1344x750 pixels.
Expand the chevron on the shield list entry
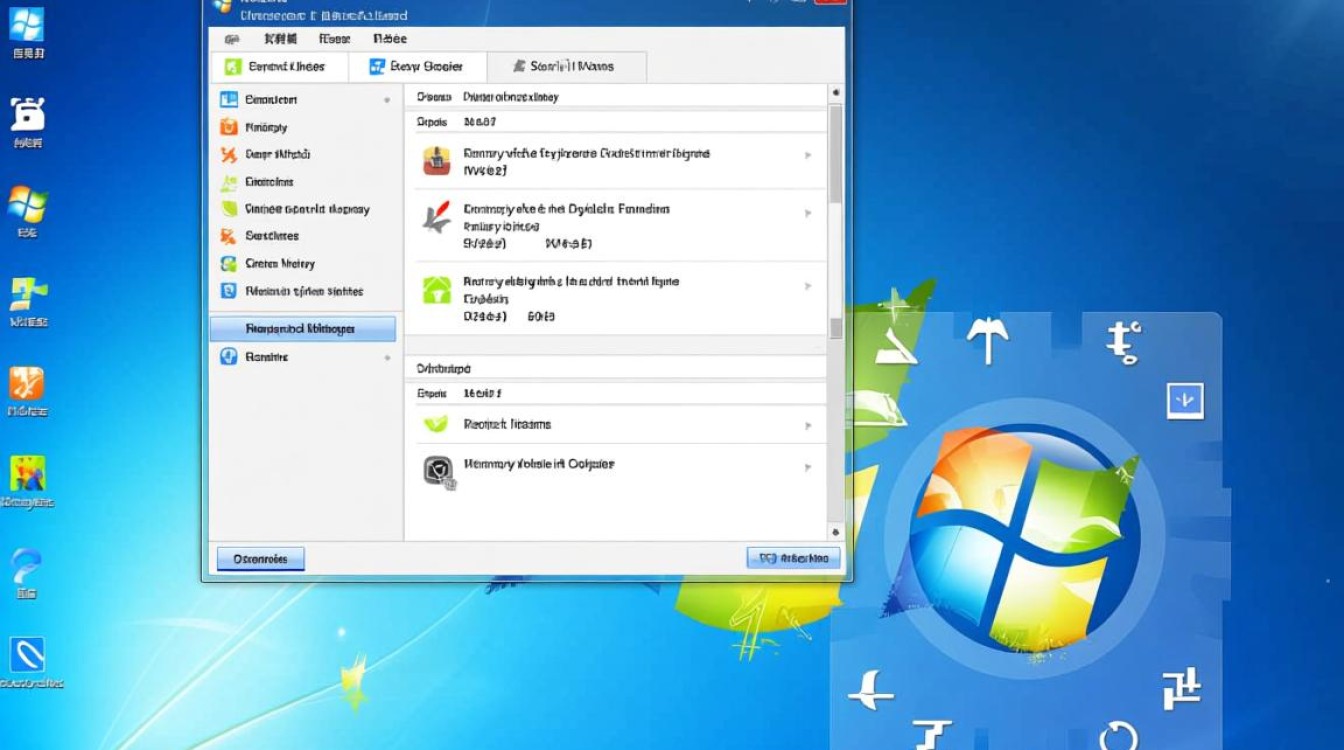(x=808, y=467)
